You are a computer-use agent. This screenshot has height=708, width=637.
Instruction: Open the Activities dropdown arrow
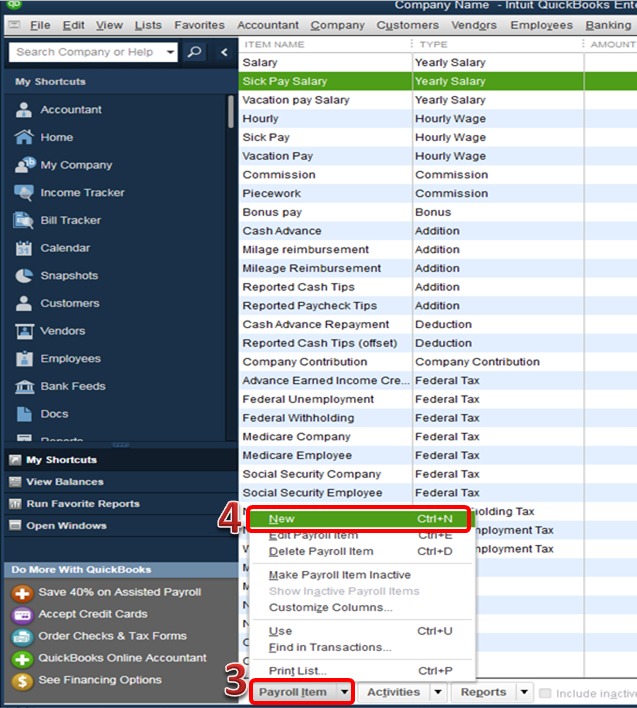coord(437,692)
